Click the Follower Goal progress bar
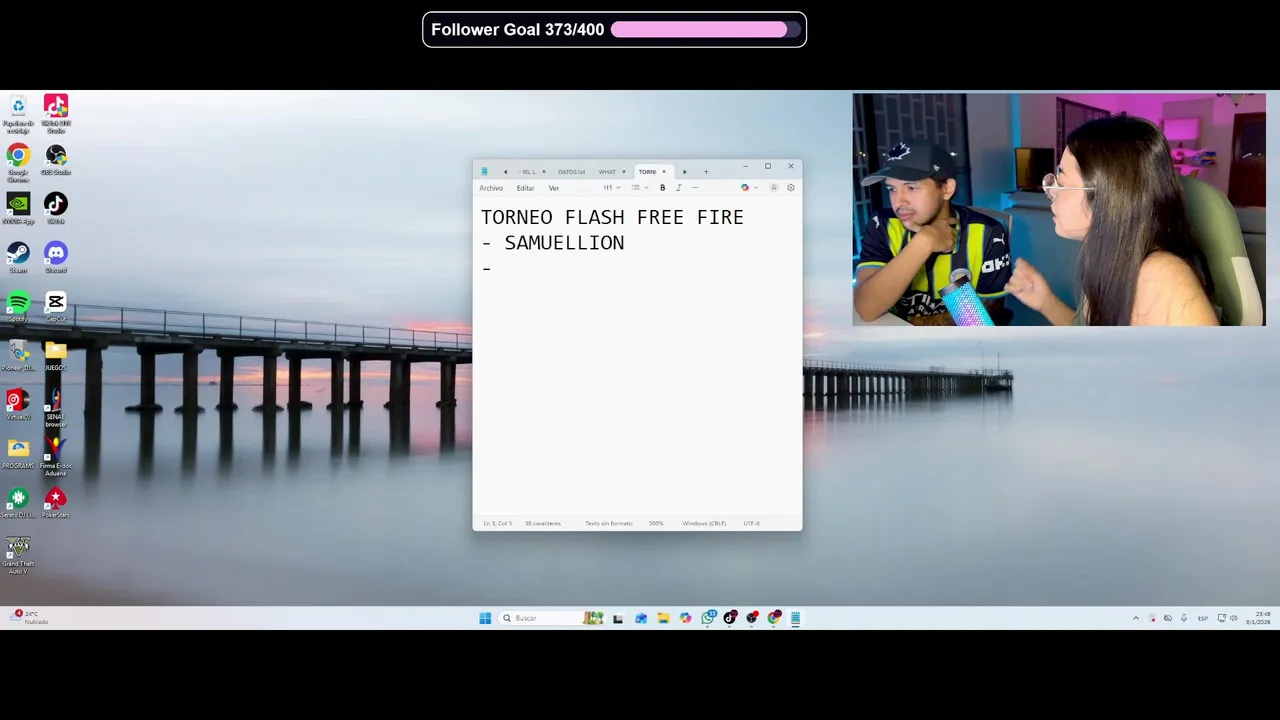The width and height of the screenshot is (1280, 720). (x=707, y=30)
